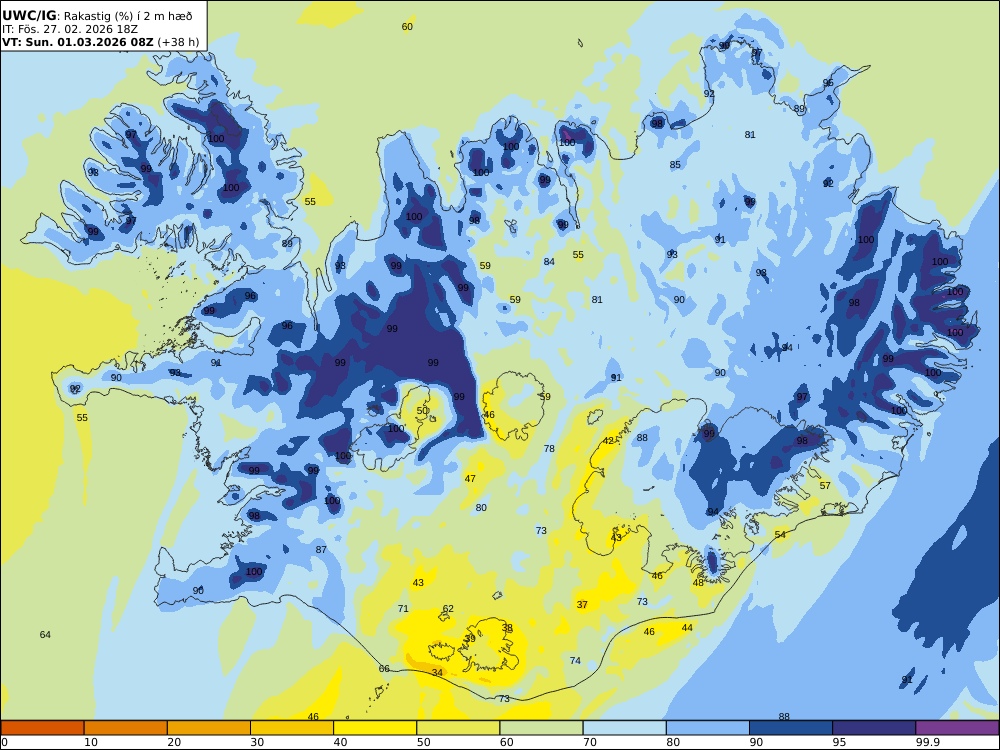Click the light green 60–70 legend swatch
The height and width of the screenshot is (750, 1000).
(541, 728)
